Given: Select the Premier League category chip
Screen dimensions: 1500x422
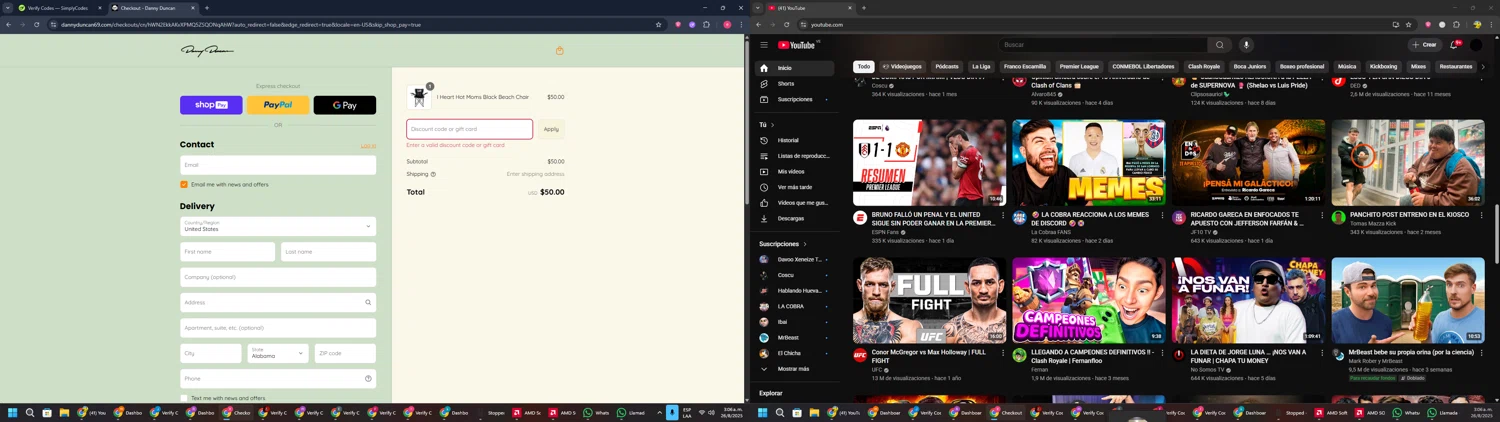Looking at the screenshot, I should click(1079, 67).
